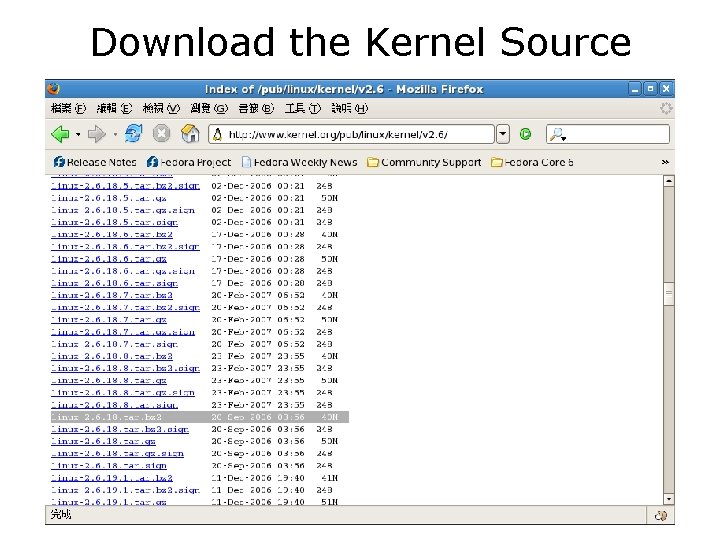Click linux-2.6.18.tar.gz.sign link
Screen dimensions: 720x540
(x=118, y=454)
